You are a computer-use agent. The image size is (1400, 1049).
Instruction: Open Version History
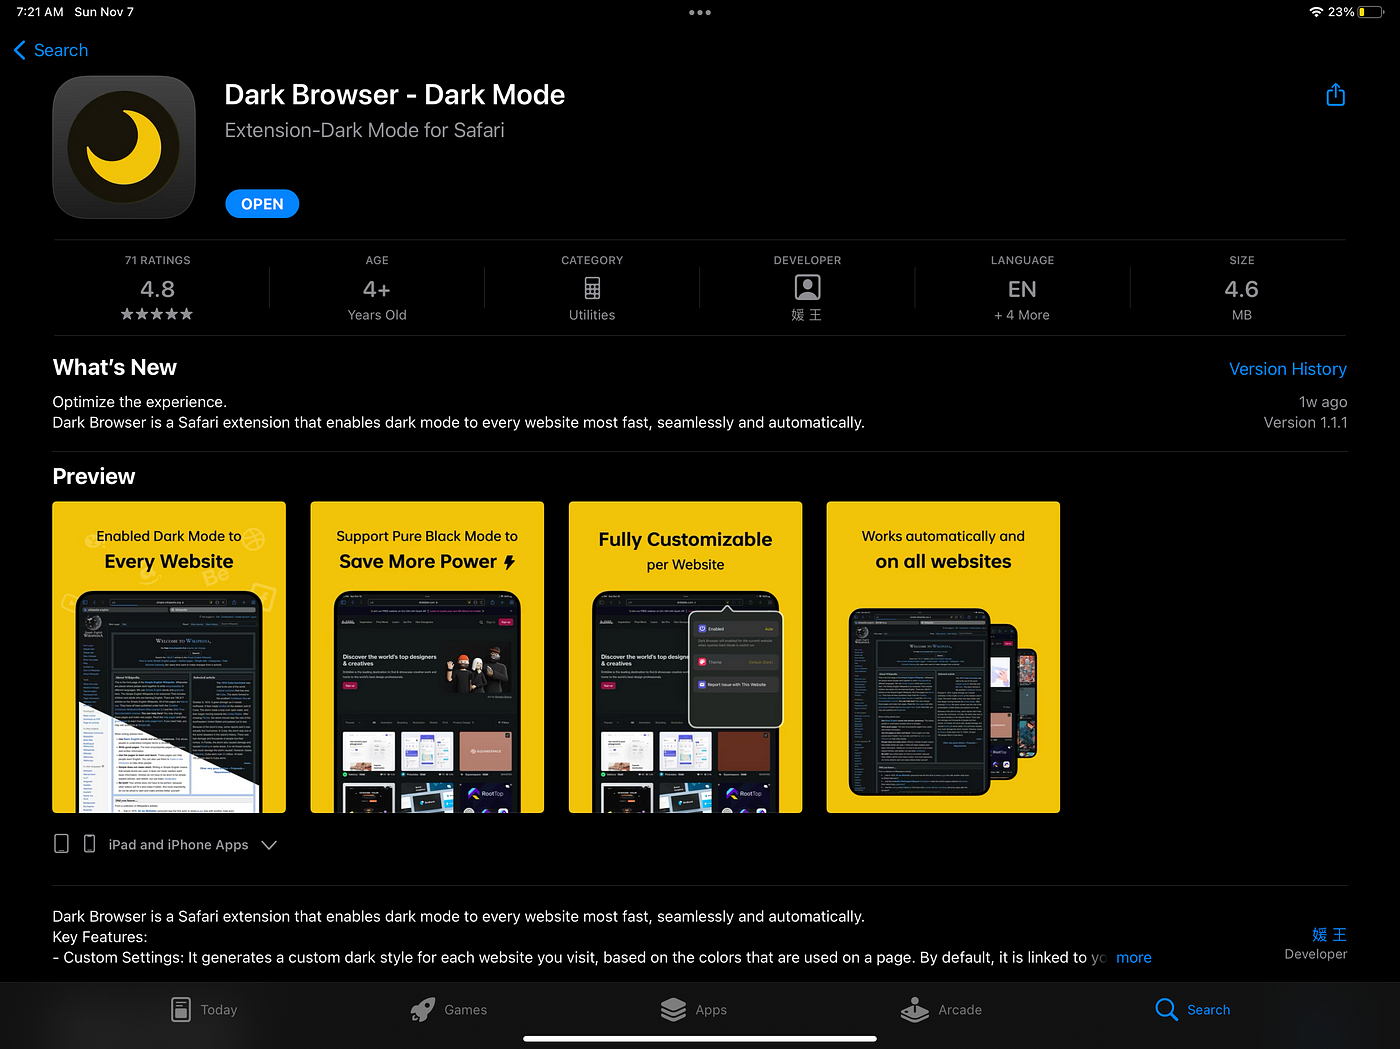tap(1287, 369)
